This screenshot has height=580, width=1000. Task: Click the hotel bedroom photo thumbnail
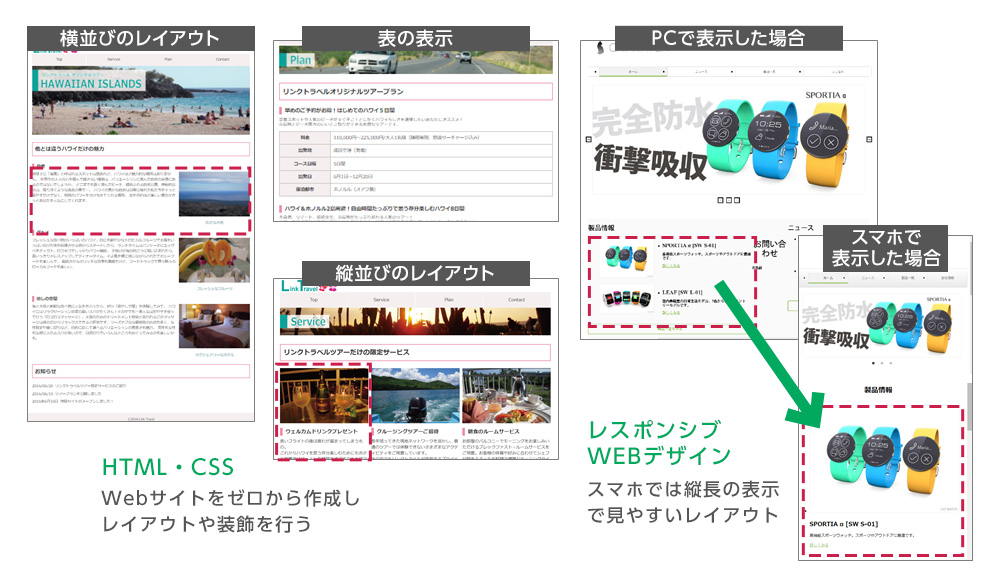point(214,325)
